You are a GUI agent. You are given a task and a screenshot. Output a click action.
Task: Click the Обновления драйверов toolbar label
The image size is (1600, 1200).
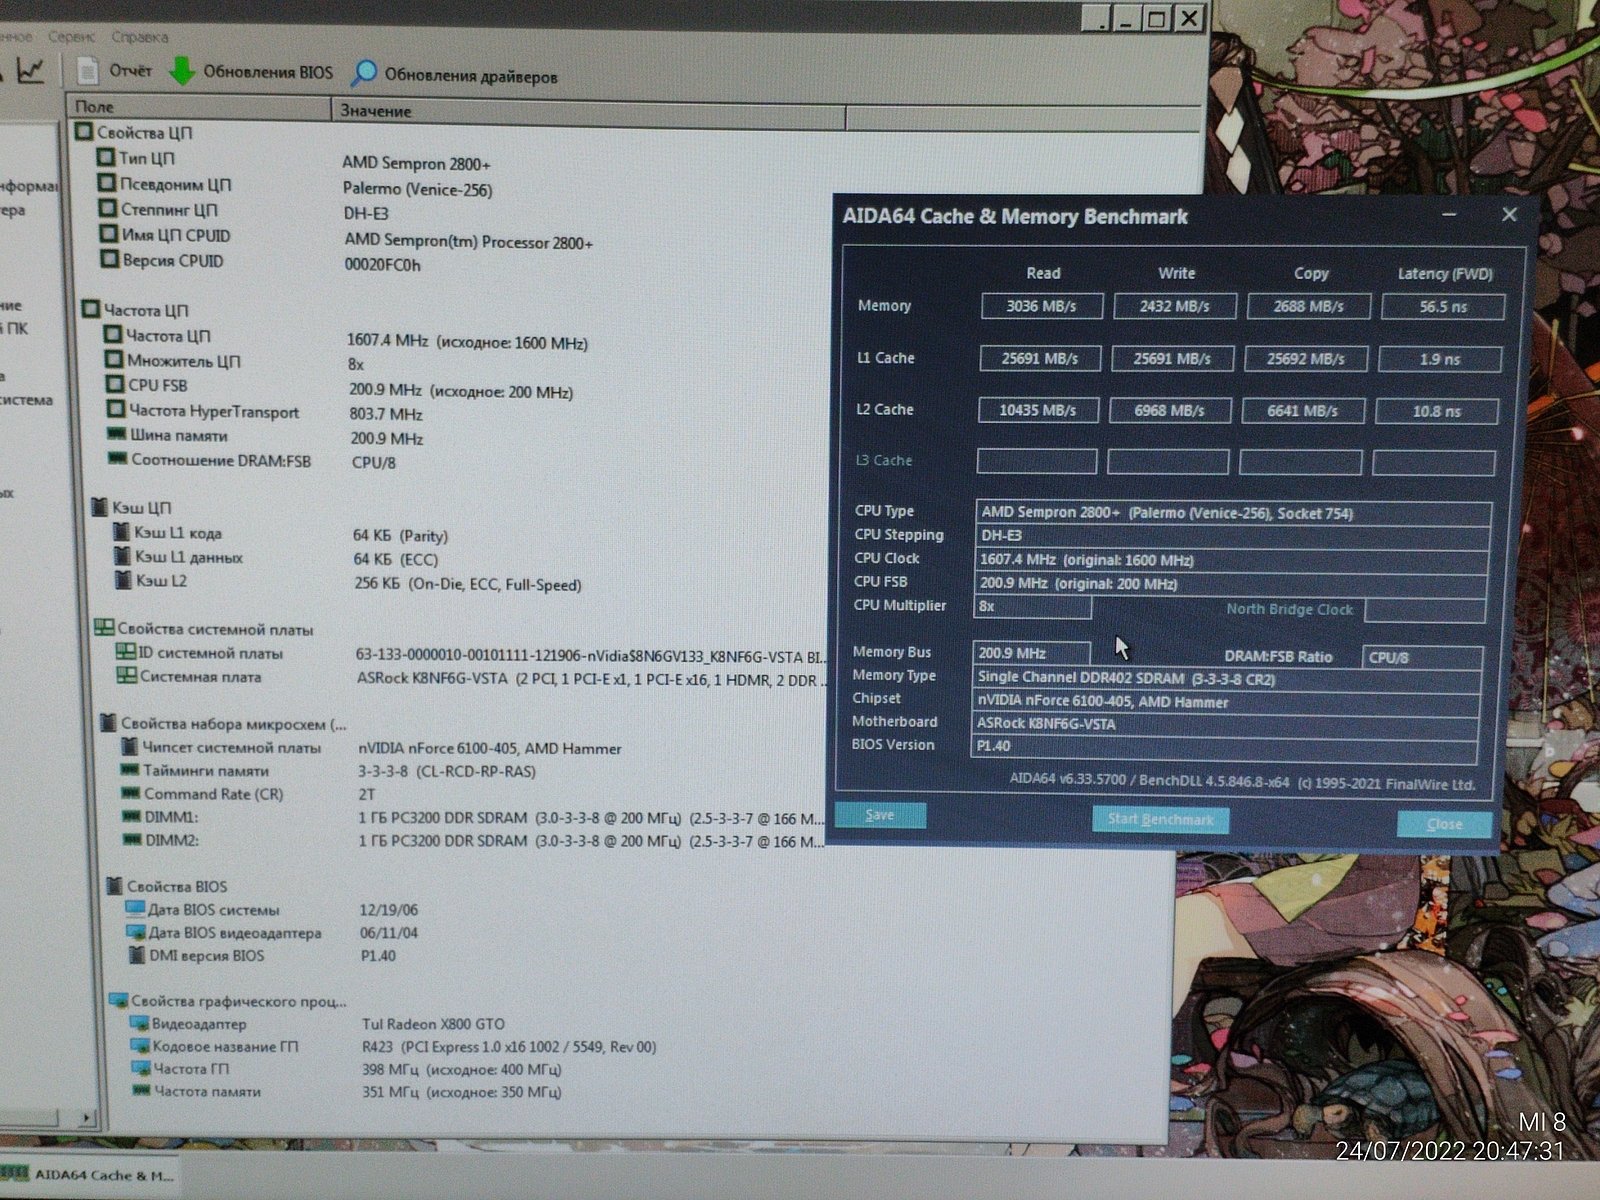(x=471, y=76)
